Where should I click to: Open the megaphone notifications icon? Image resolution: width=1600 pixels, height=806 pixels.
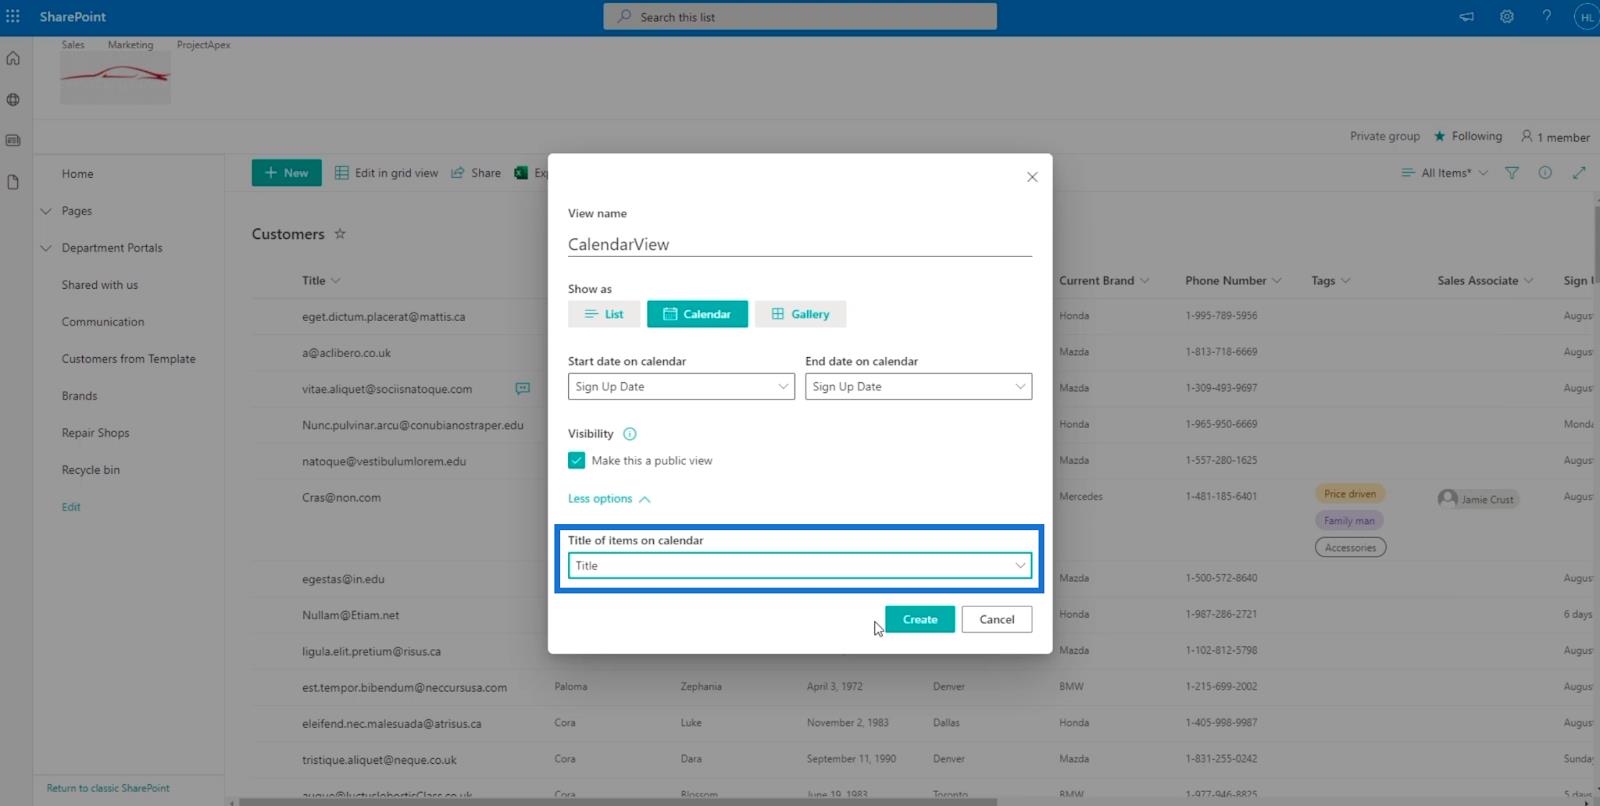click(x=1466, y=17)
